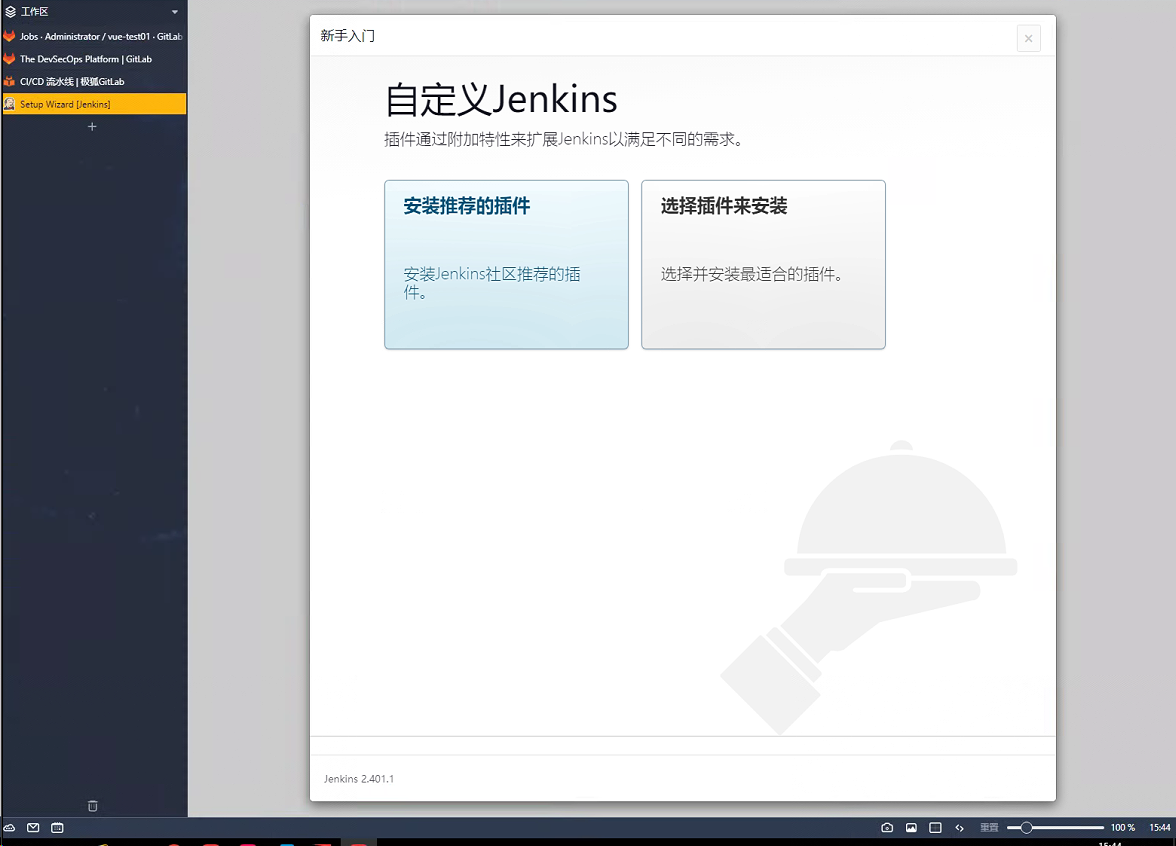Close the 新手入门 dialog with the X

click(1028, 38)
